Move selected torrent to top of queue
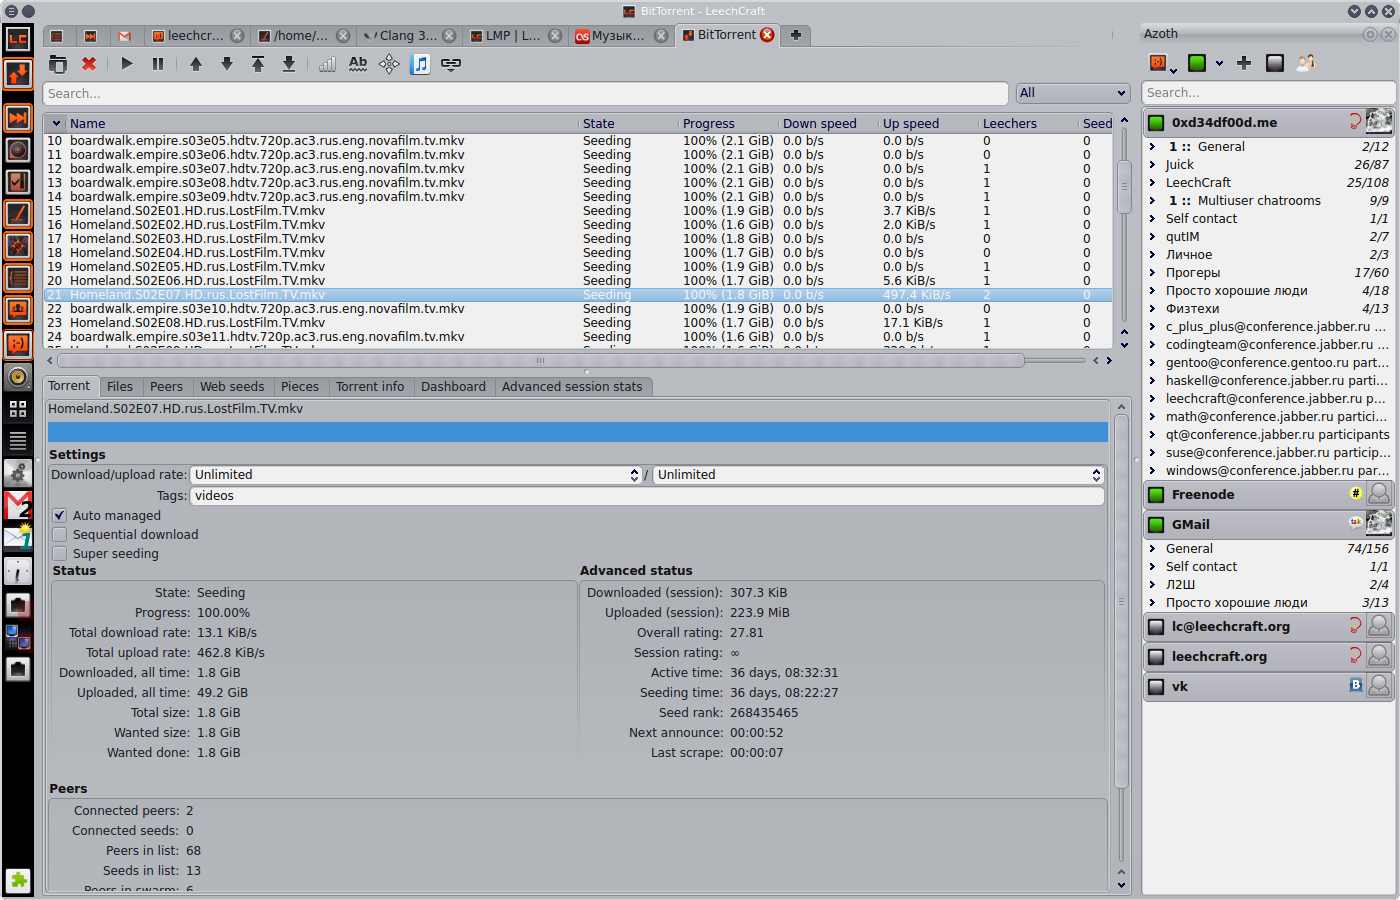Image resolution: width=1400 pixels, height=900 pixels. 258,64
